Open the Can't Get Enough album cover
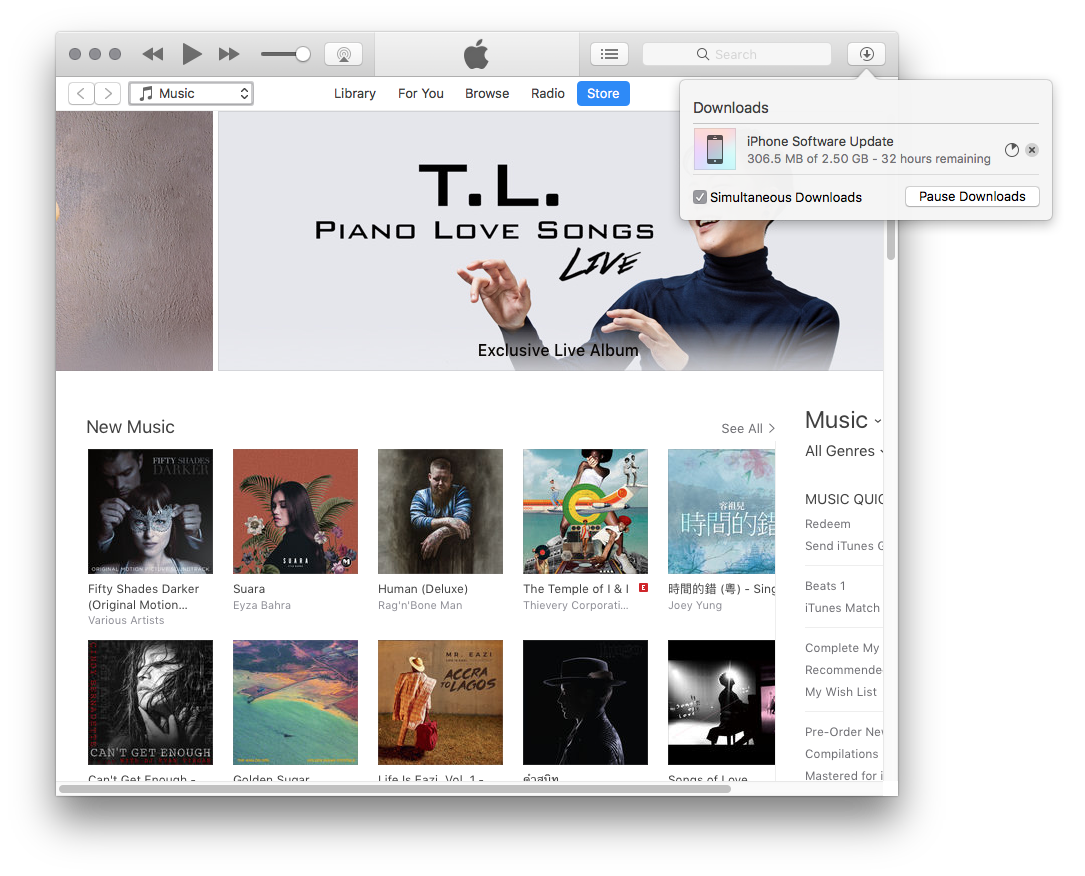Screen dimensions: 1085x876 click(150, 702)
